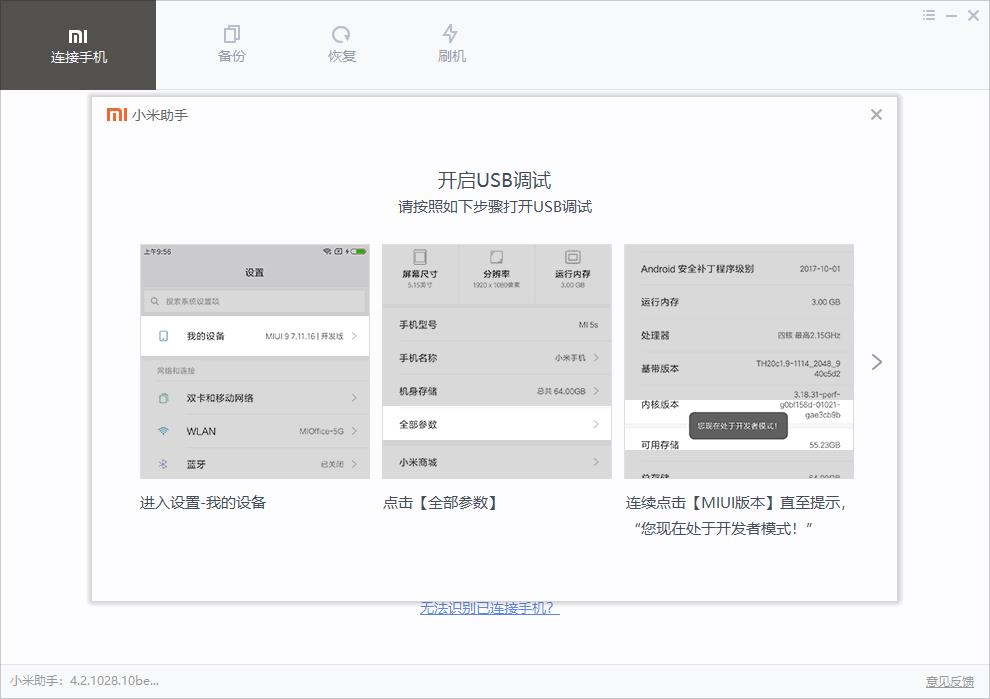The height and width of the screenshot is (699, 990).
Task: Advance to the next step with the right arrow
Action: click(x=877, y=362)
